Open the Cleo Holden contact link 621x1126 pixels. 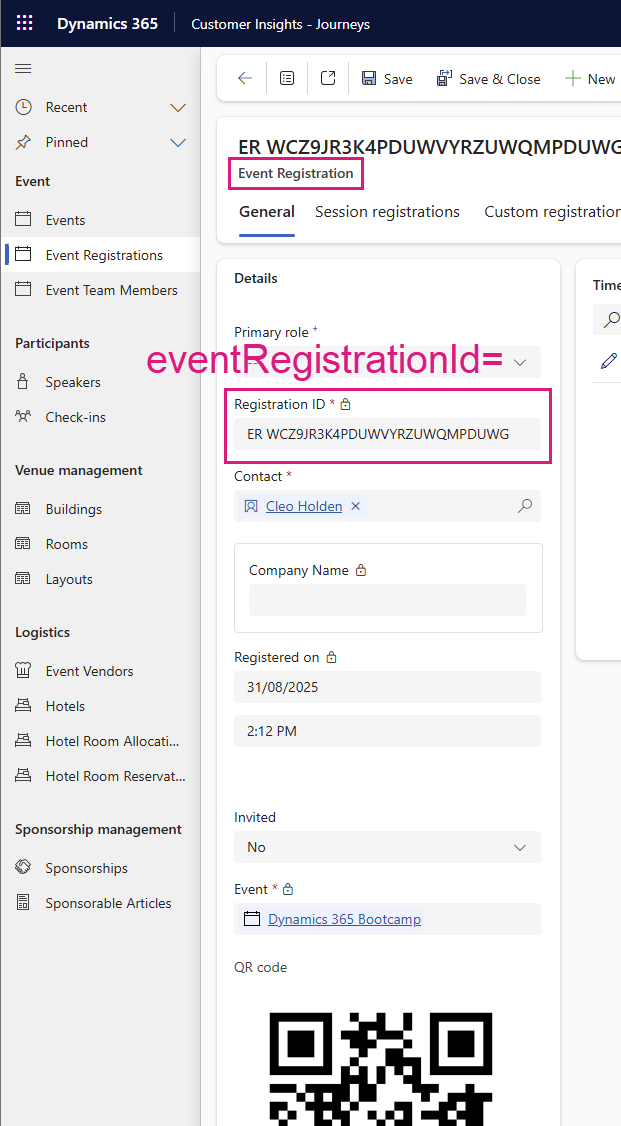point(304,506)
